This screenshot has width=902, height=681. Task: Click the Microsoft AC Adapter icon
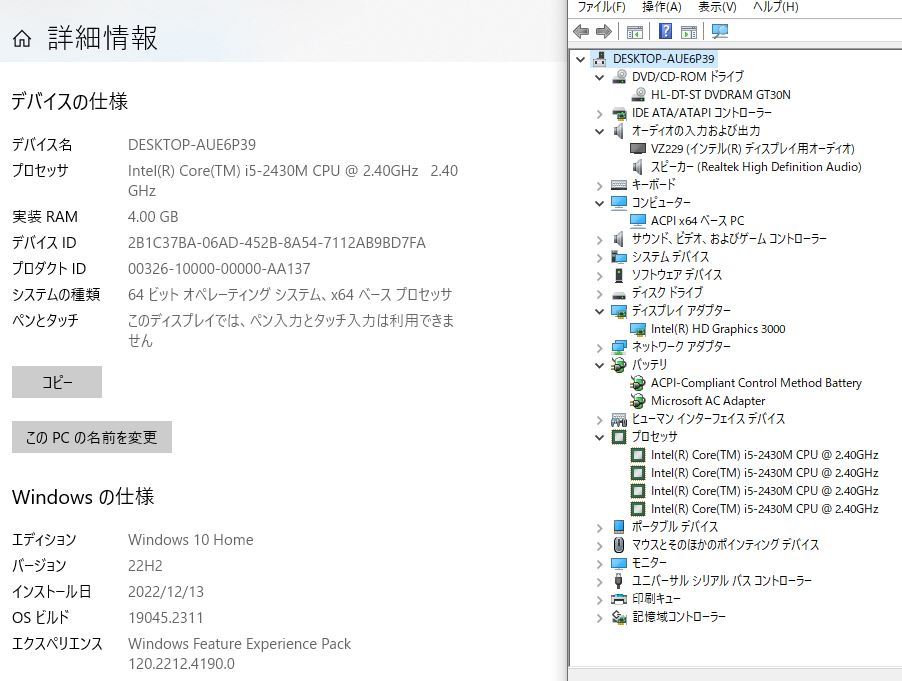(637, 401)
